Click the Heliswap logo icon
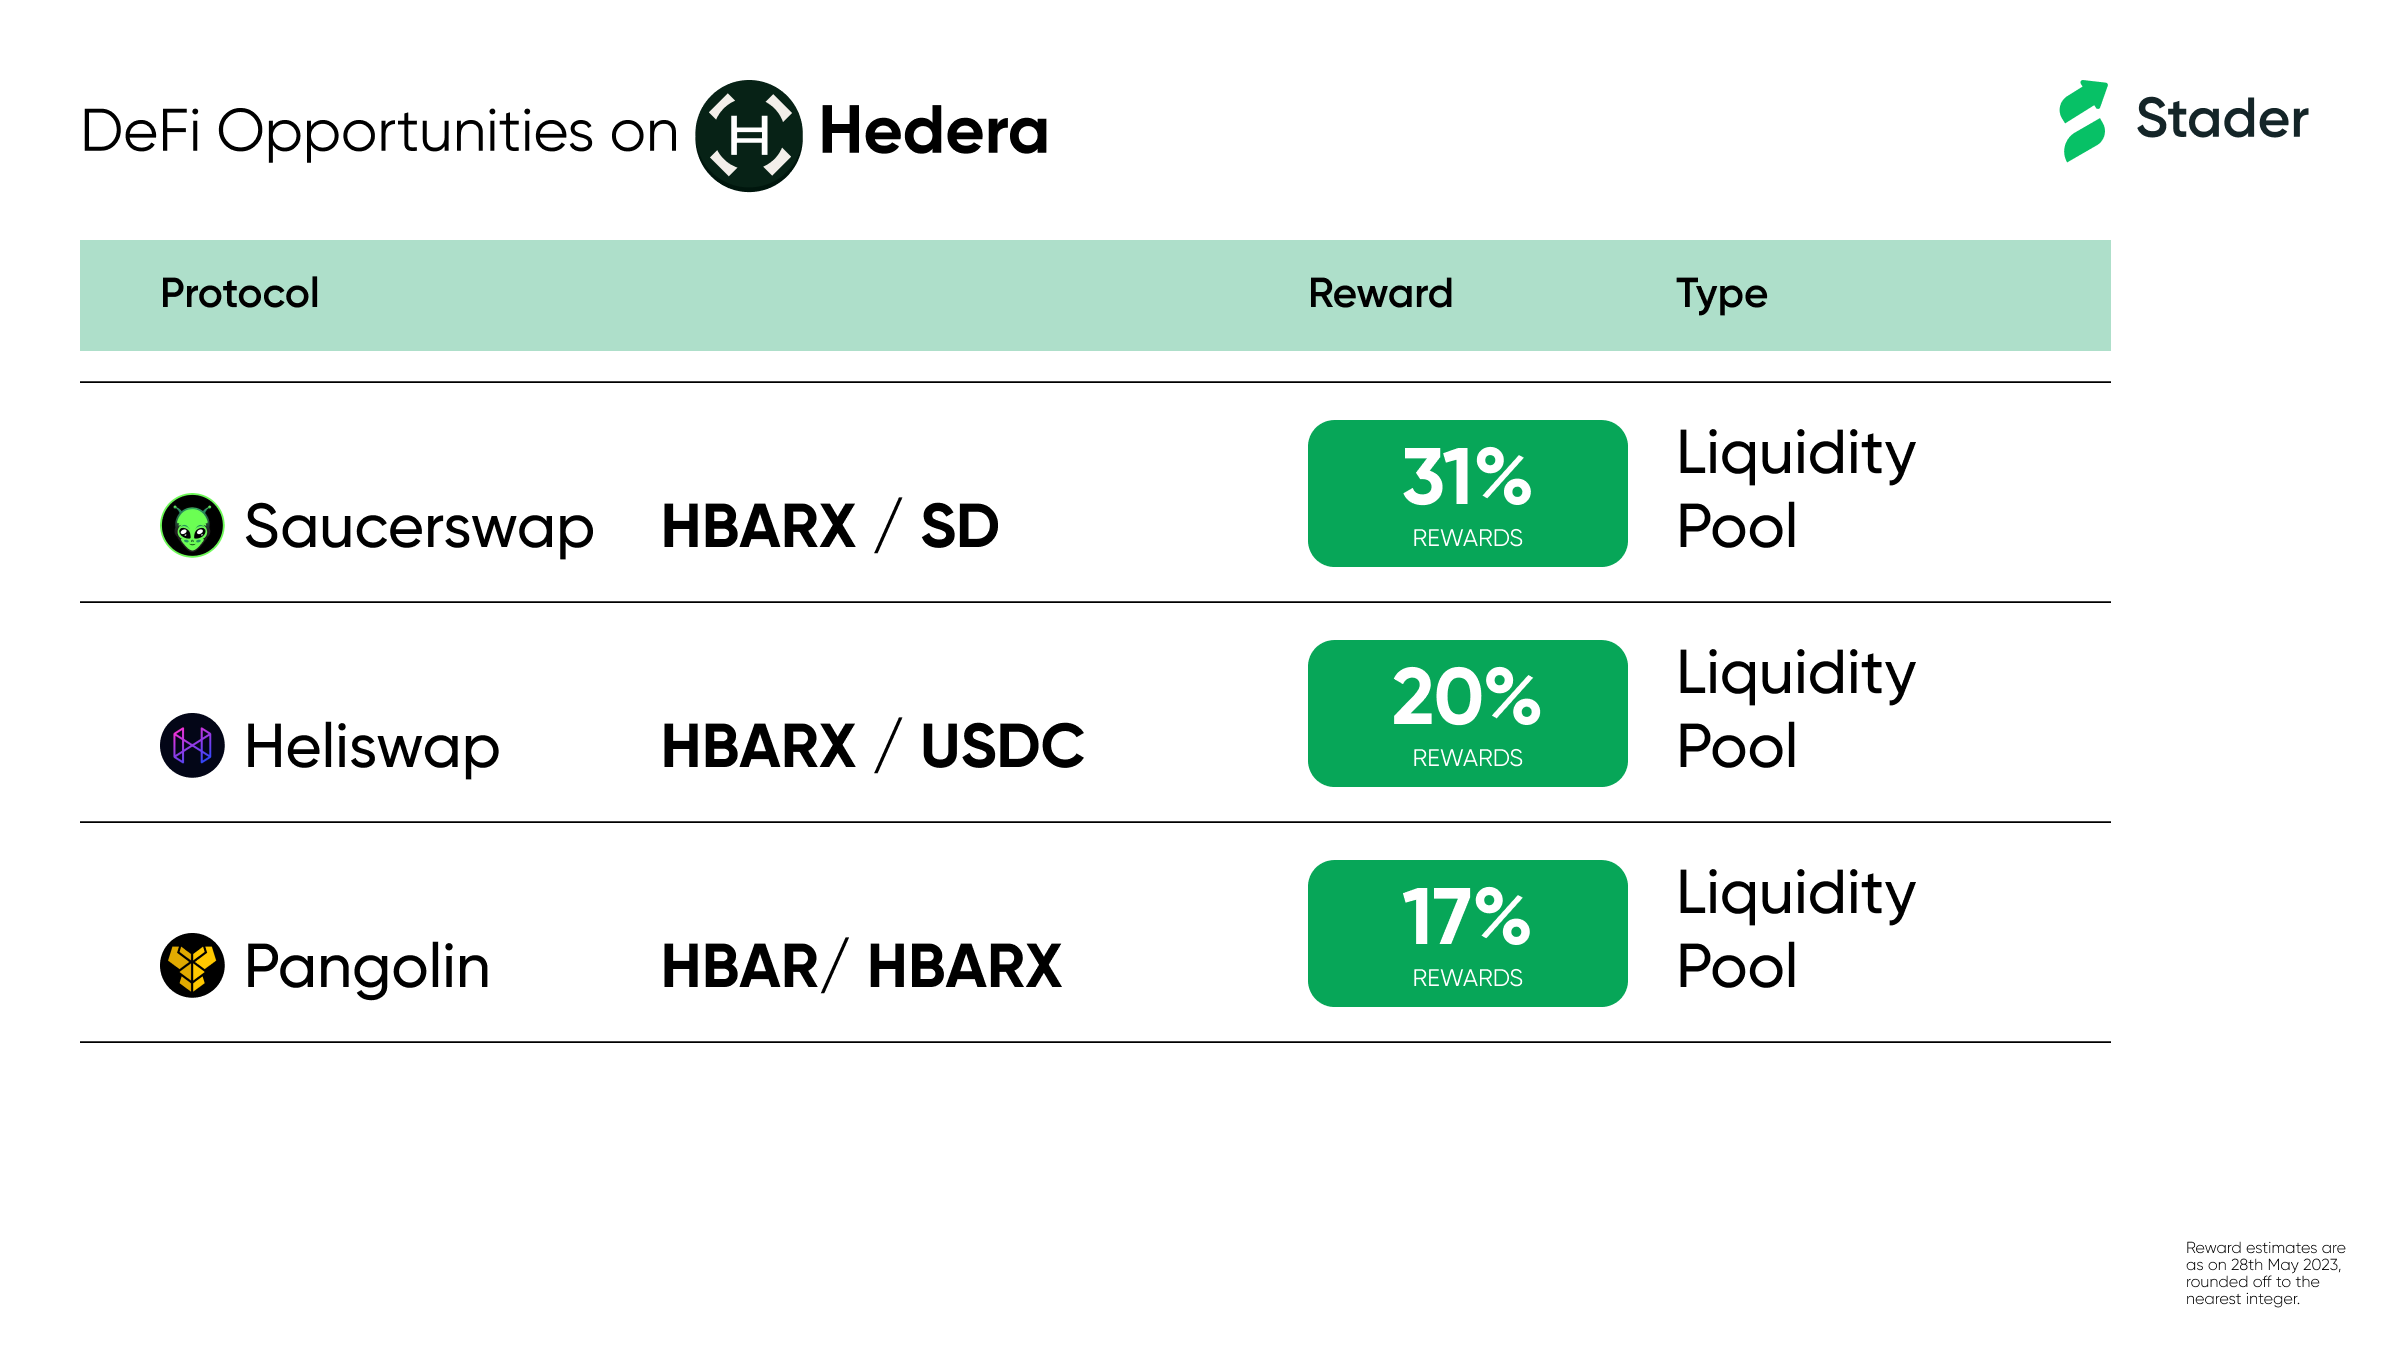The image size is (2400, 1350). point(192,745)
